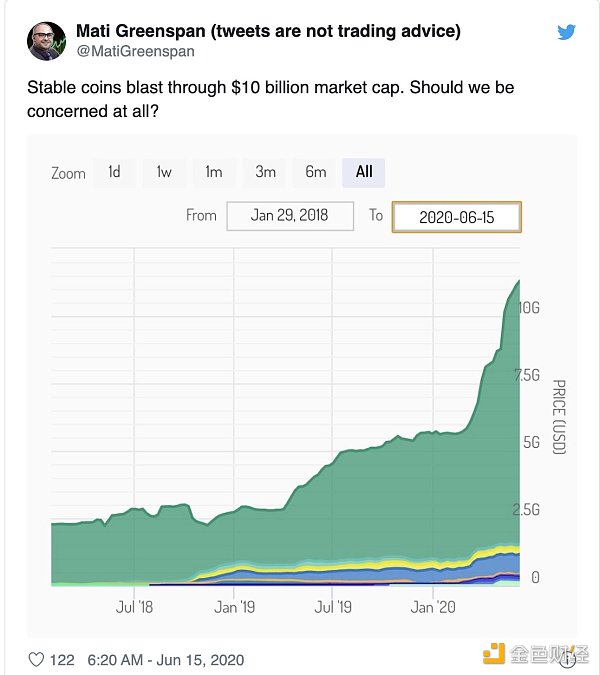Click the From date field
This screenshot has width=600, height=675.
[x=290, y=216]
